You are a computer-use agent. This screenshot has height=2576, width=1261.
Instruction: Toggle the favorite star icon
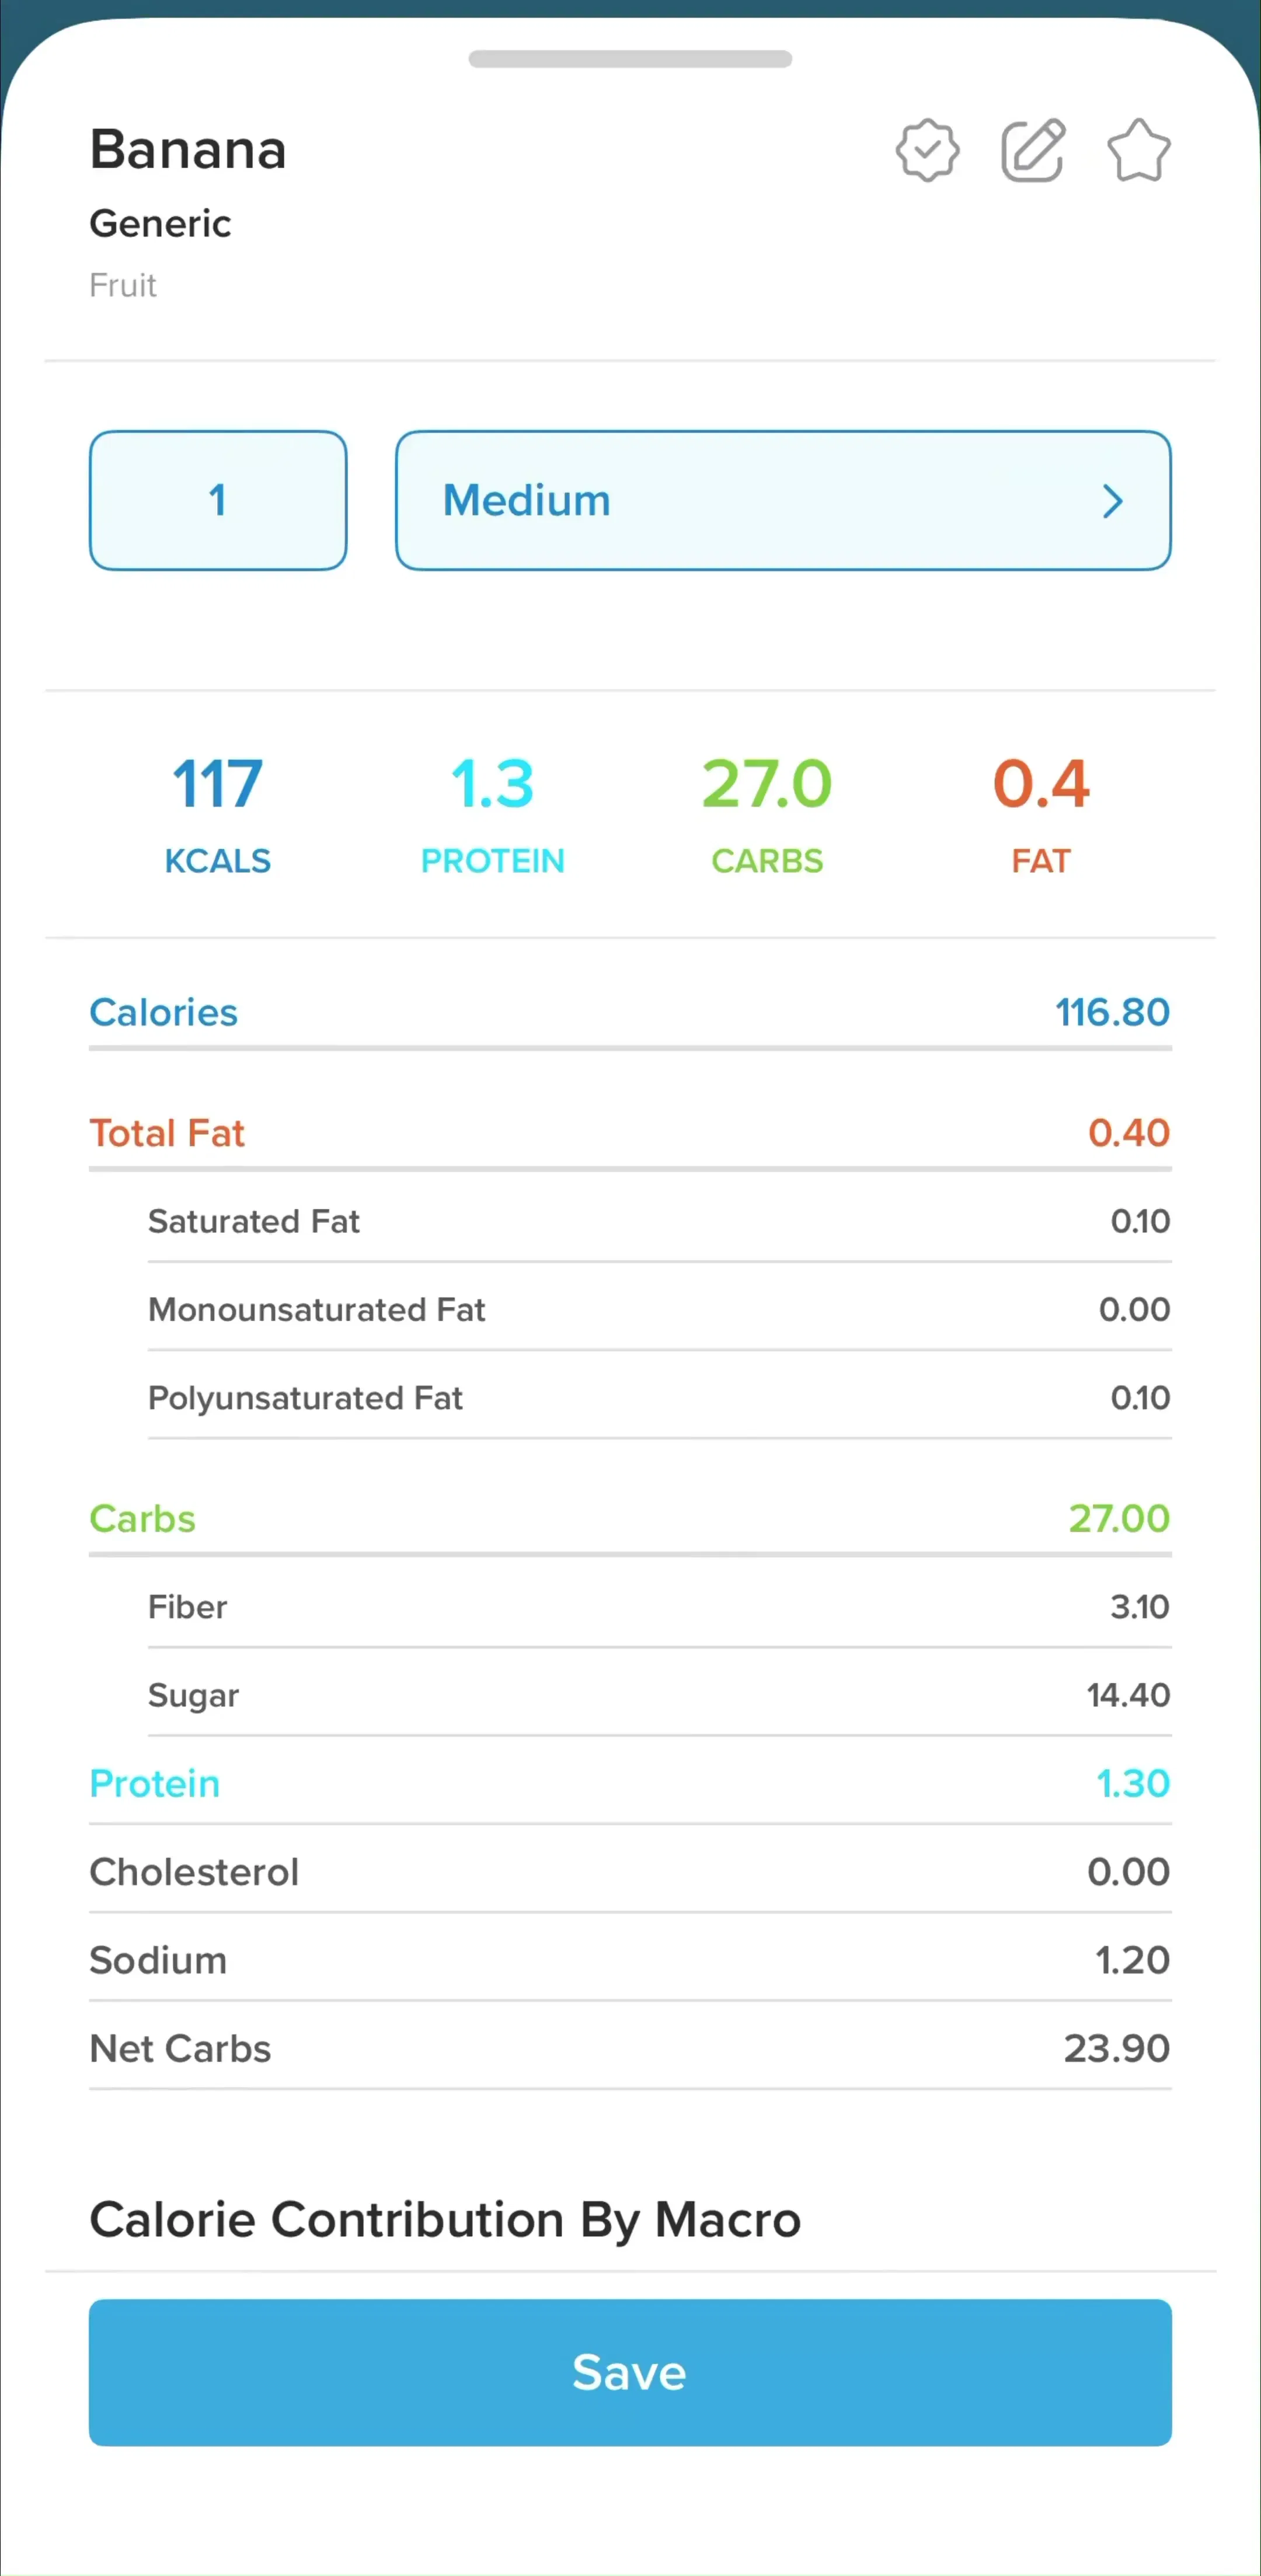(1138, 151)
